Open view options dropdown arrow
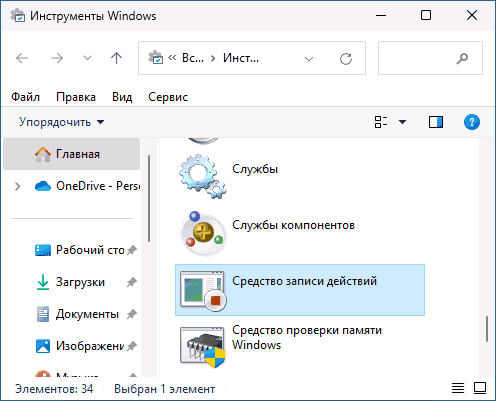This screenshot has width=496, height=401. click(402, 122)
